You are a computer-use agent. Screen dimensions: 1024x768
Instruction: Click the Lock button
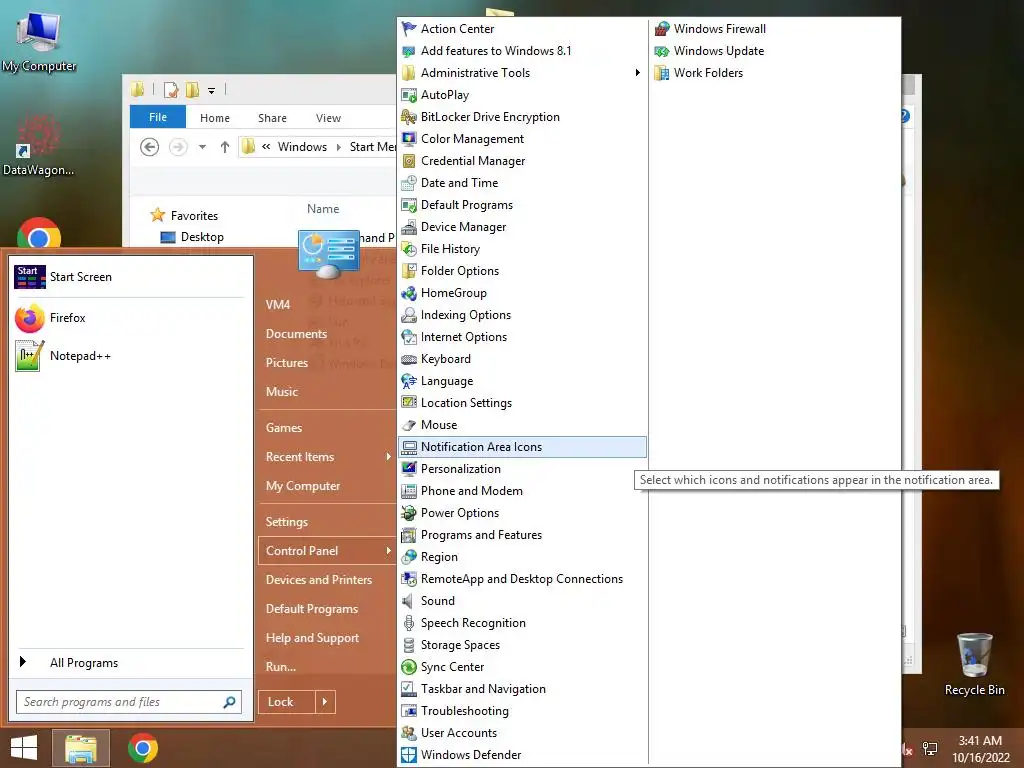[x=287, y=702]
